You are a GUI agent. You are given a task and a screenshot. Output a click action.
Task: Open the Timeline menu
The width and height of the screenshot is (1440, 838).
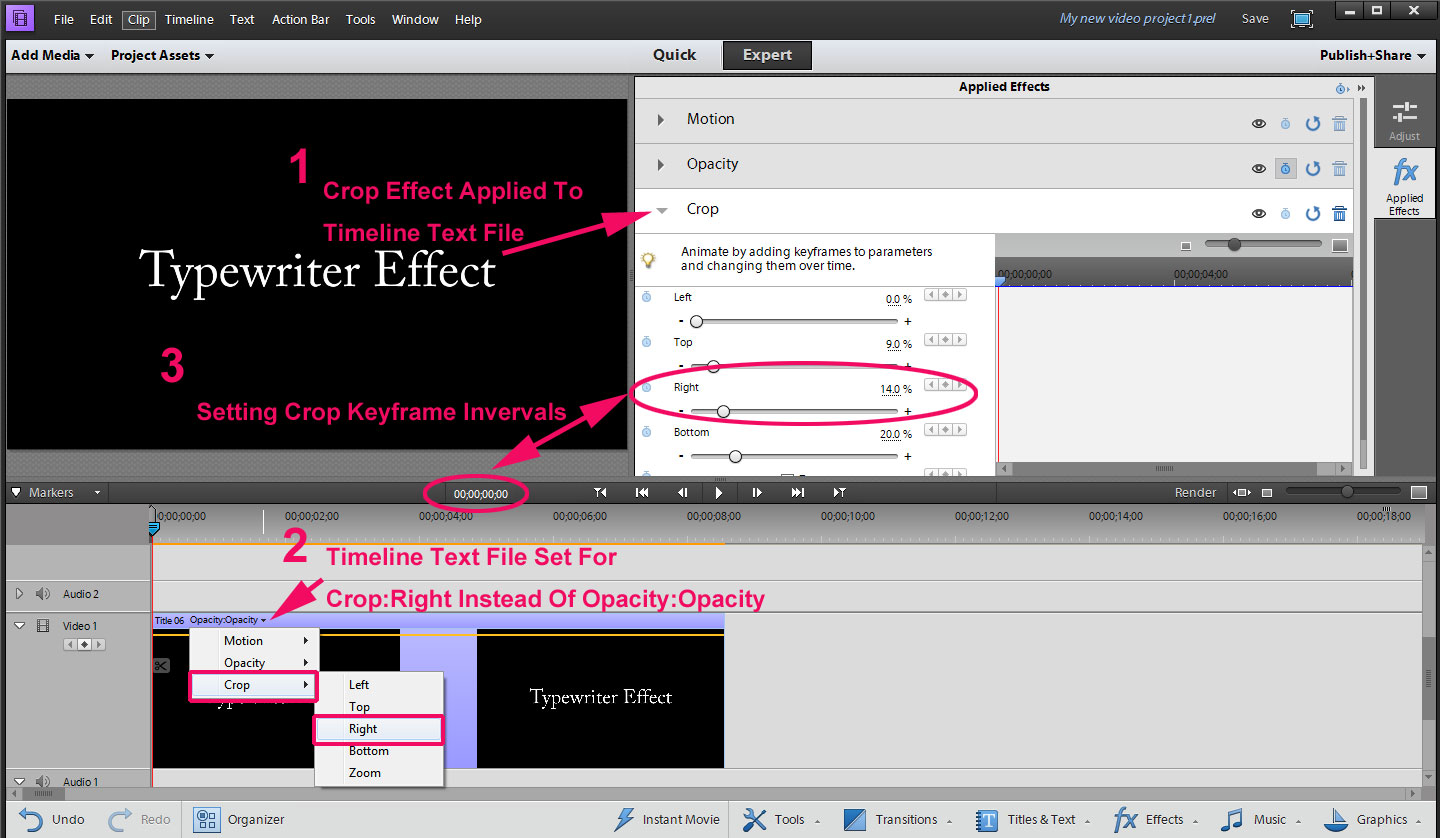(189, 19)
